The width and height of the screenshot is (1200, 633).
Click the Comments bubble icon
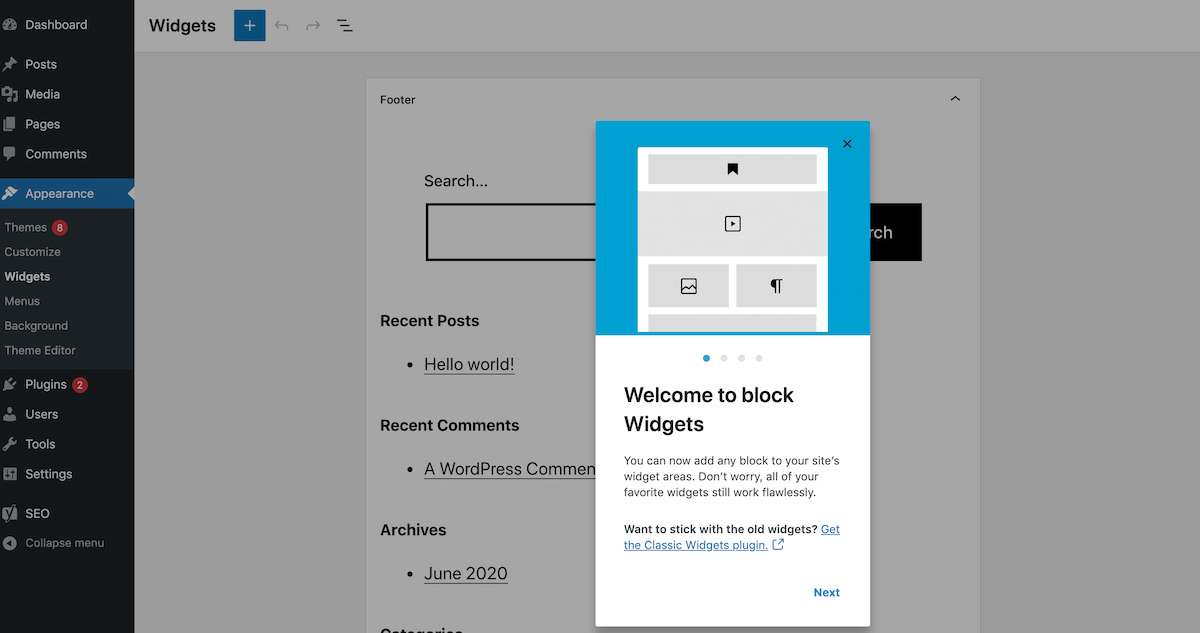pyautogui.click(x=10, y=154)
